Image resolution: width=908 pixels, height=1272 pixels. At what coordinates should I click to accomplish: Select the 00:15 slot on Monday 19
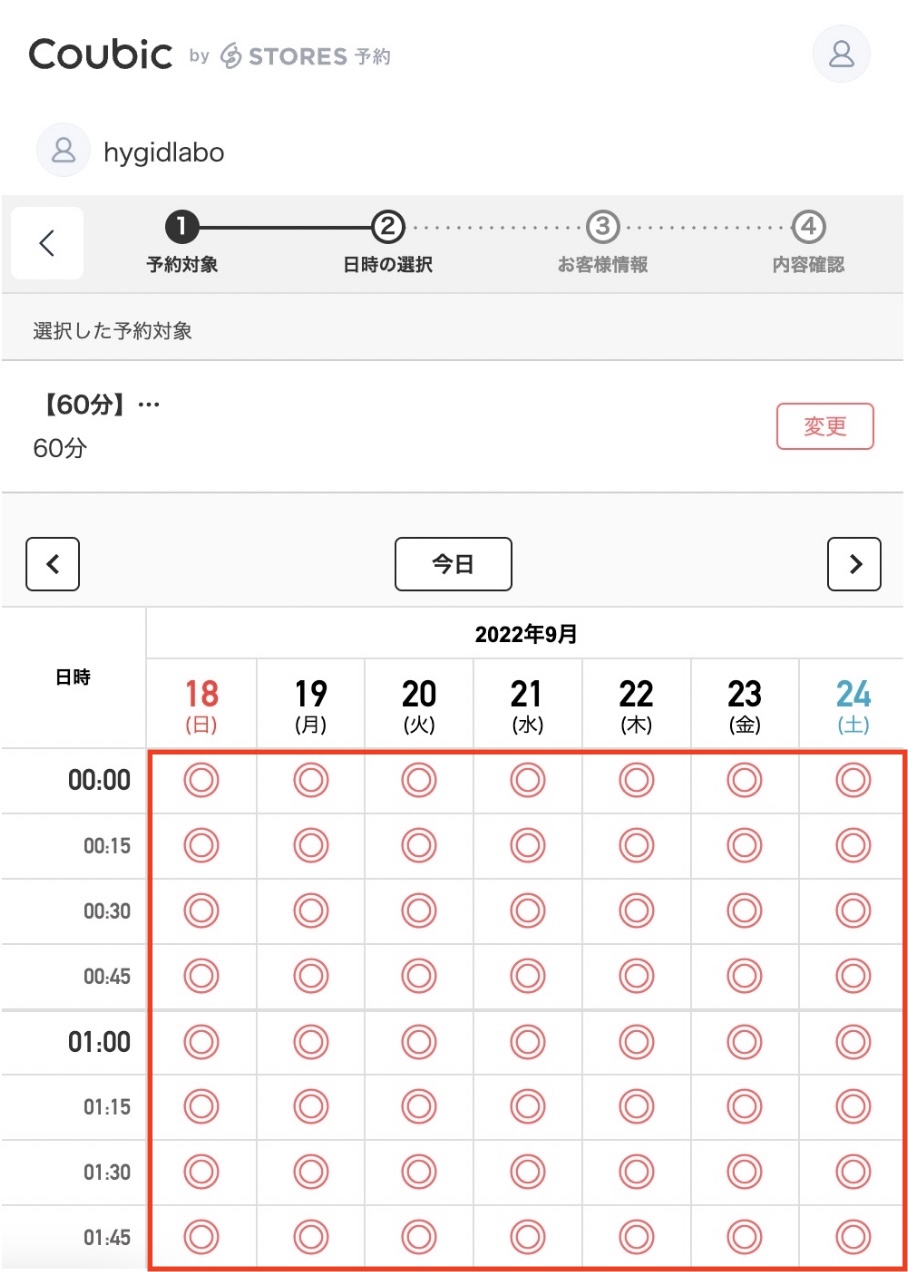point(310,846)
